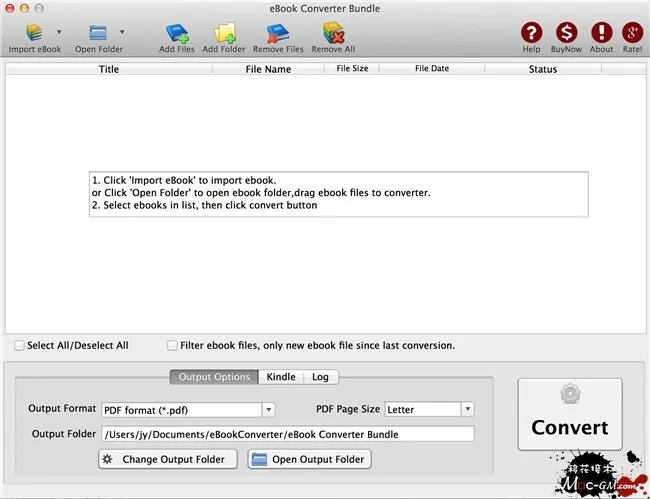This screenshot has width=650, height=499.
Task: Close the eBook Converter Bundle window
Action: (9, 8)
